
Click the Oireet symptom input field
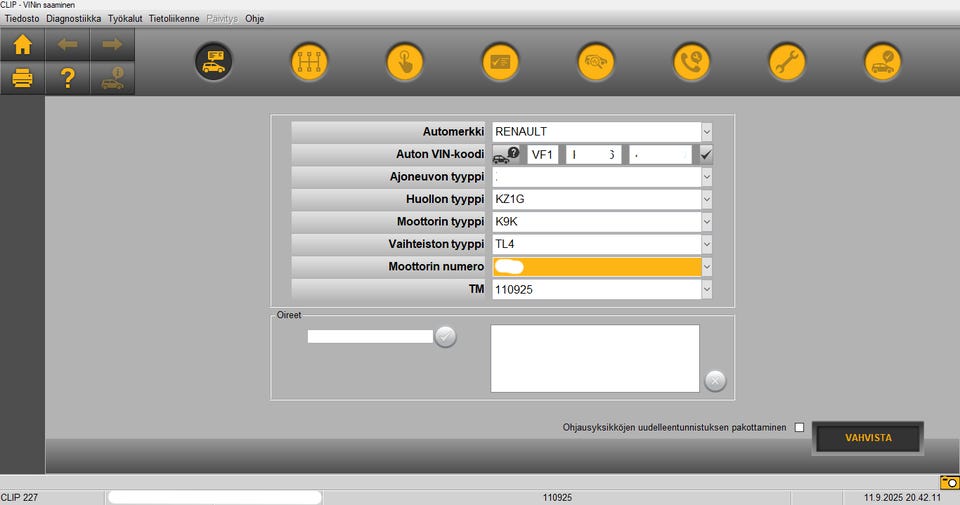370,336
